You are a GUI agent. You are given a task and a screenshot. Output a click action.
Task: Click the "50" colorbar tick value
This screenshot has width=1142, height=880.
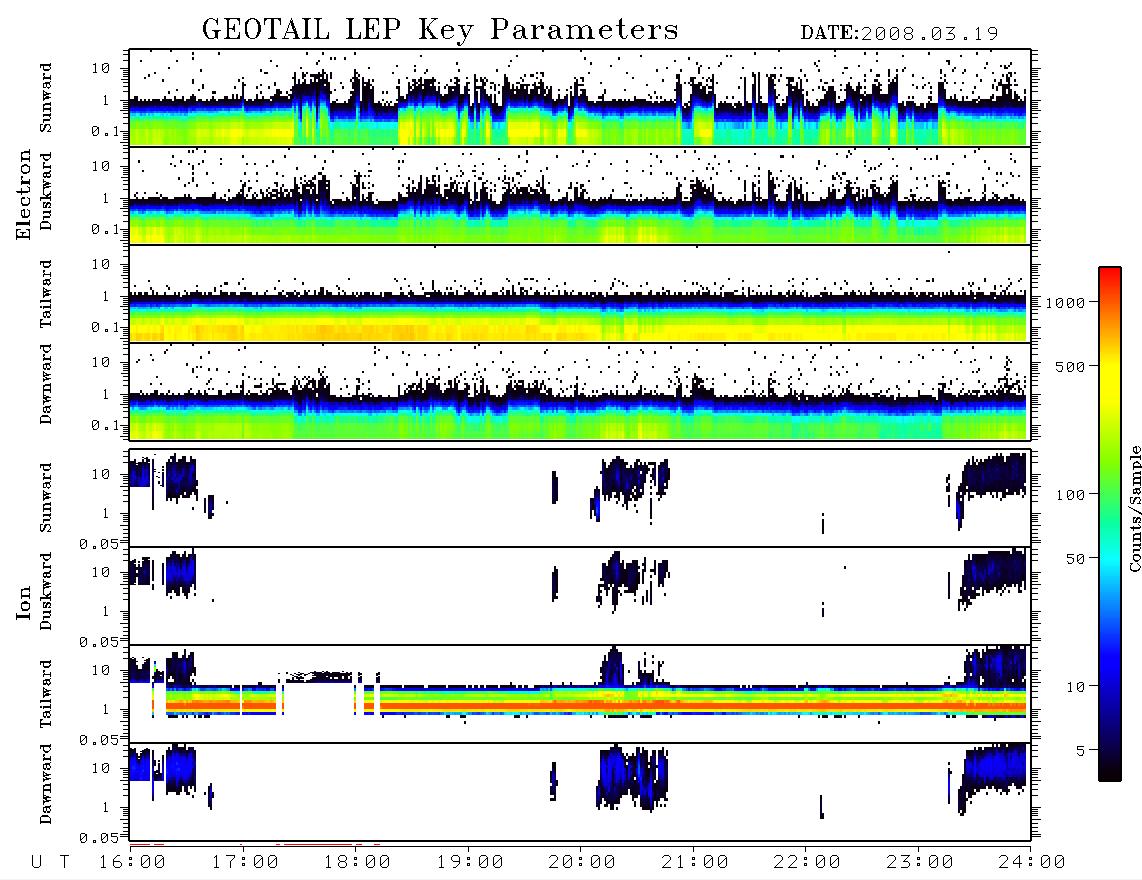(1076, 559)
